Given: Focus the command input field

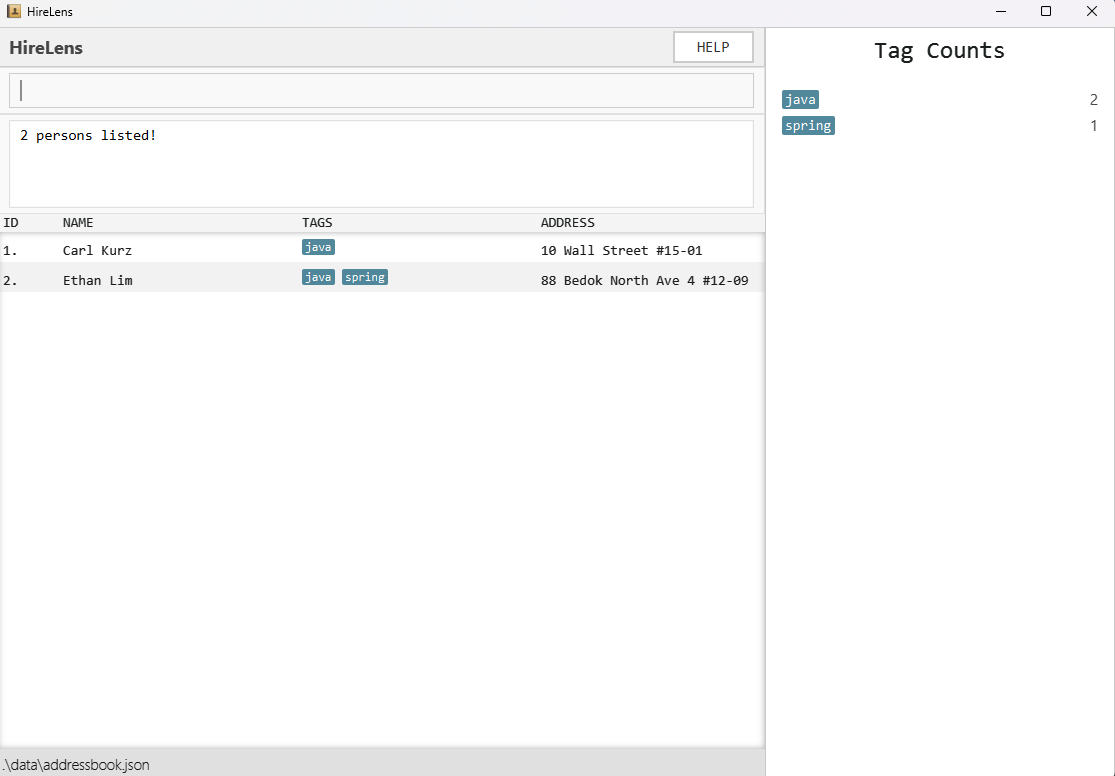Looking at the screenshot, I should tap(381, 90).
